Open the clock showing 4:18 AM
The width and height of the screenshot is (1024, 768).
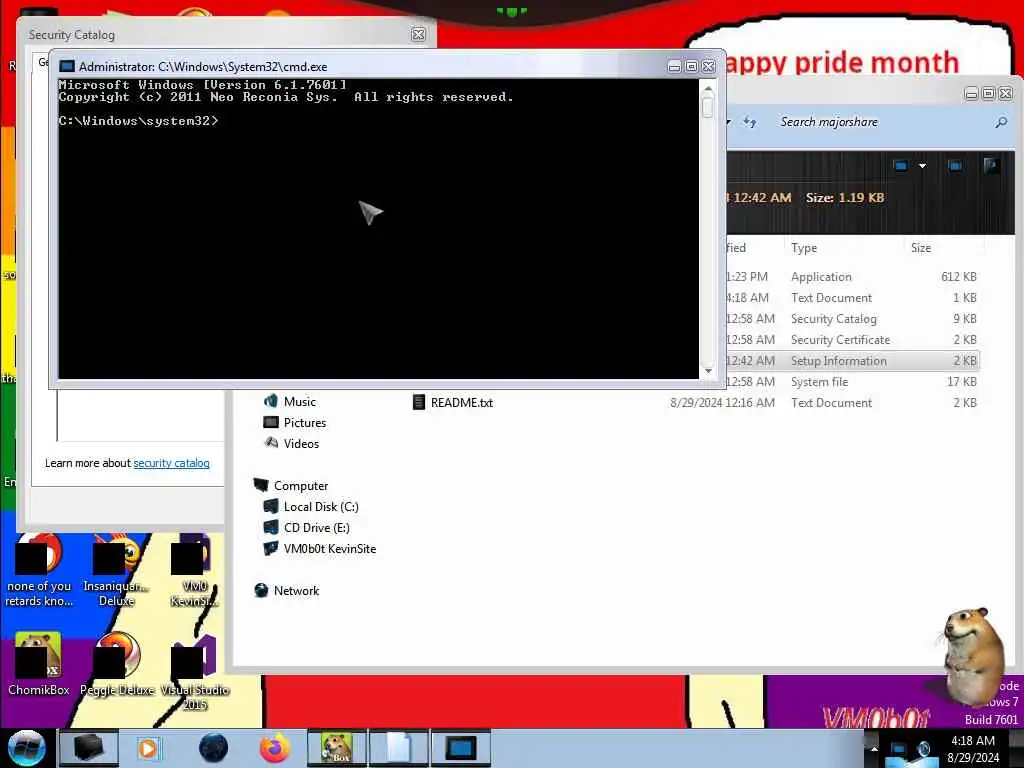[x=972, y=749]
